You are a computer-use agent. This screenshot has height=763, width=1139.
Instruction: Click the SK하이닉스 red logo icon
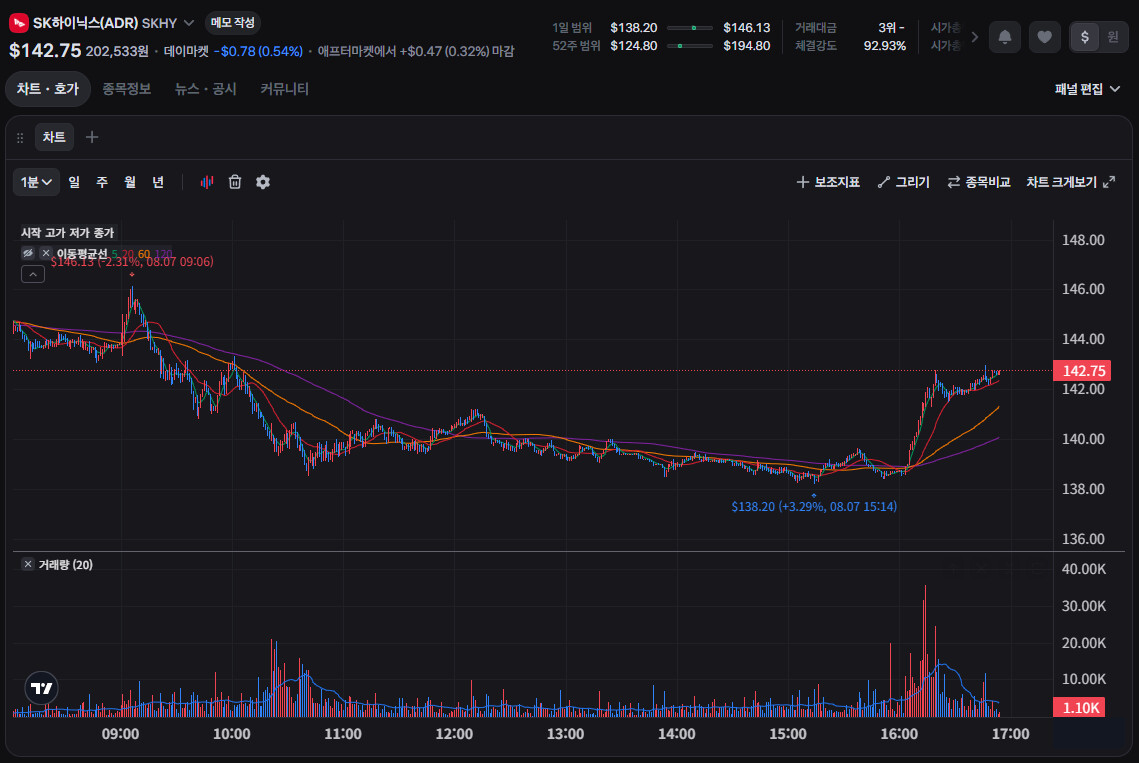click(x=18, y=23)
